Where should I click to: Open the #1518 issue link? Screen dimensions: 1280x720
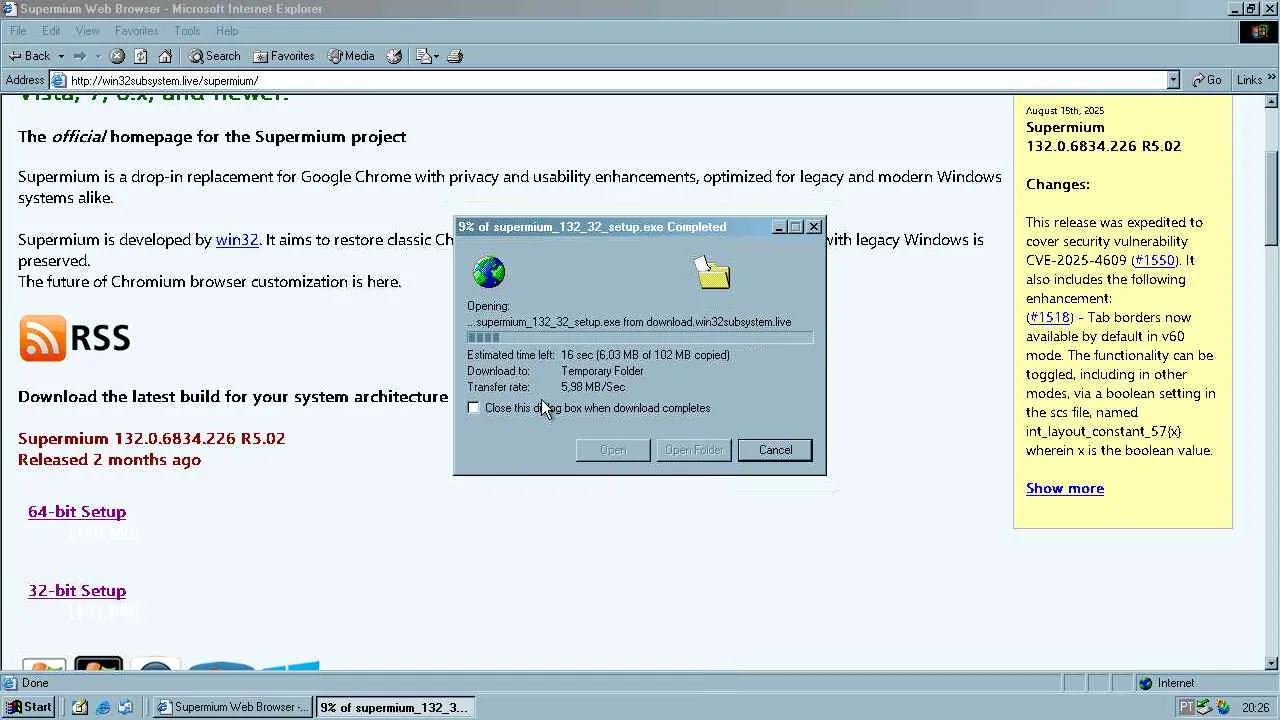click(1049, 317)
